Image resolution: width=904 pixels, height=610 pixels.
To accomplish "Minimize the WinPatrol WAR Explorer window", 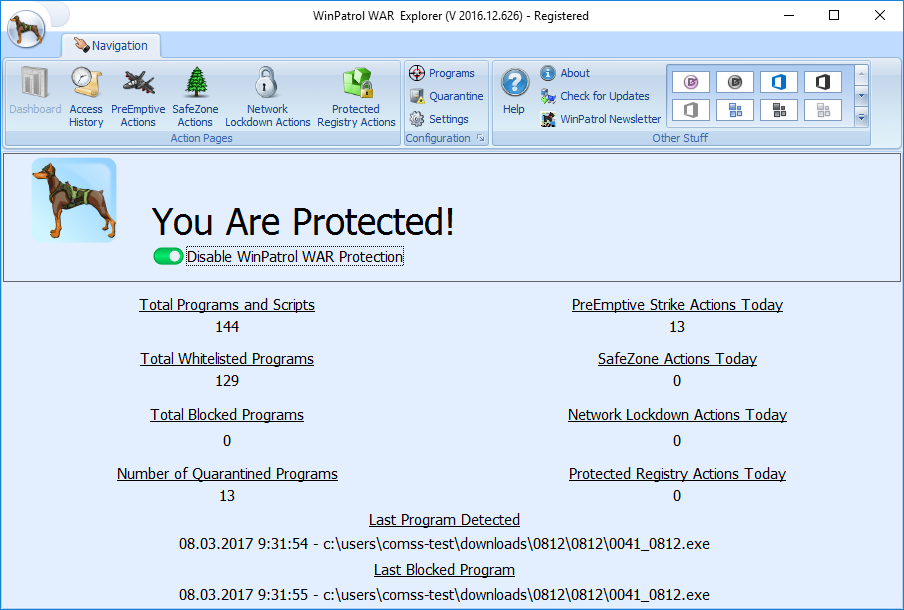I will coord(789,16).
